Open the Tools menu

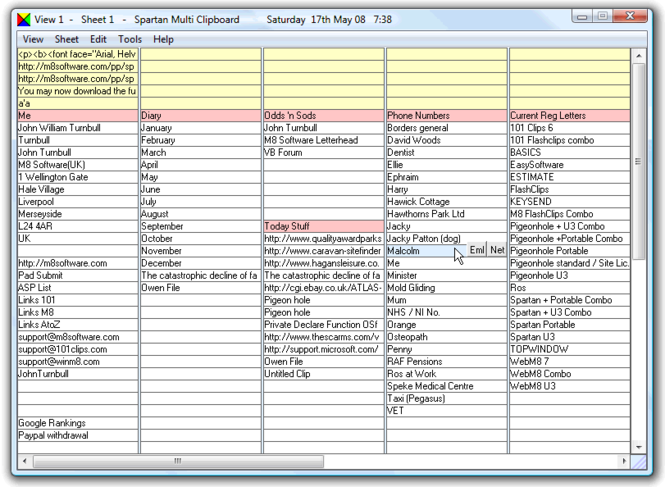[130, 39]
